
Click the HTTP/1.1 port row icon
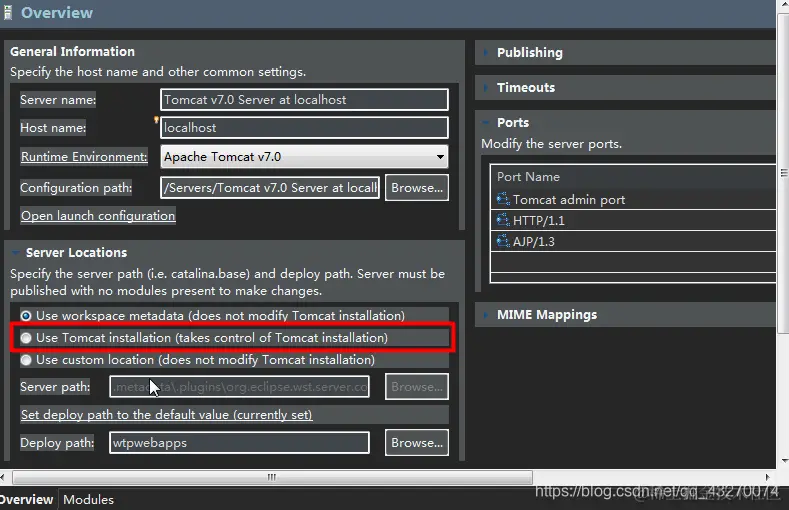pyautogui.click(x=503, y=220)
